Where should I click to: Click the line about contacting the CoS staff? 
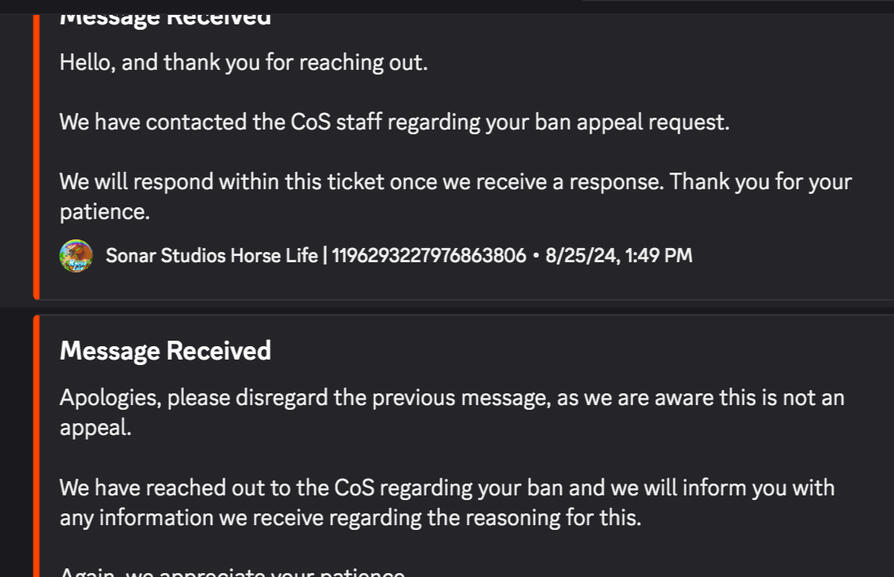[x=394, y=123]
